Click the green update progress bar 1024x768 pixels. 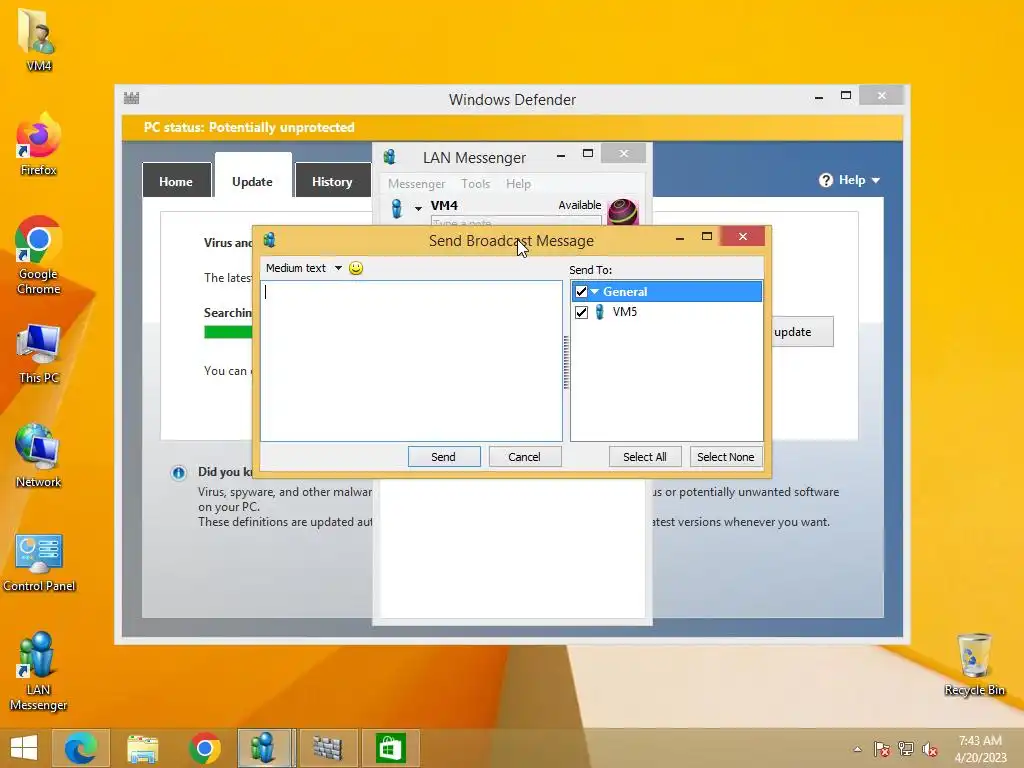tap(228, 332)
